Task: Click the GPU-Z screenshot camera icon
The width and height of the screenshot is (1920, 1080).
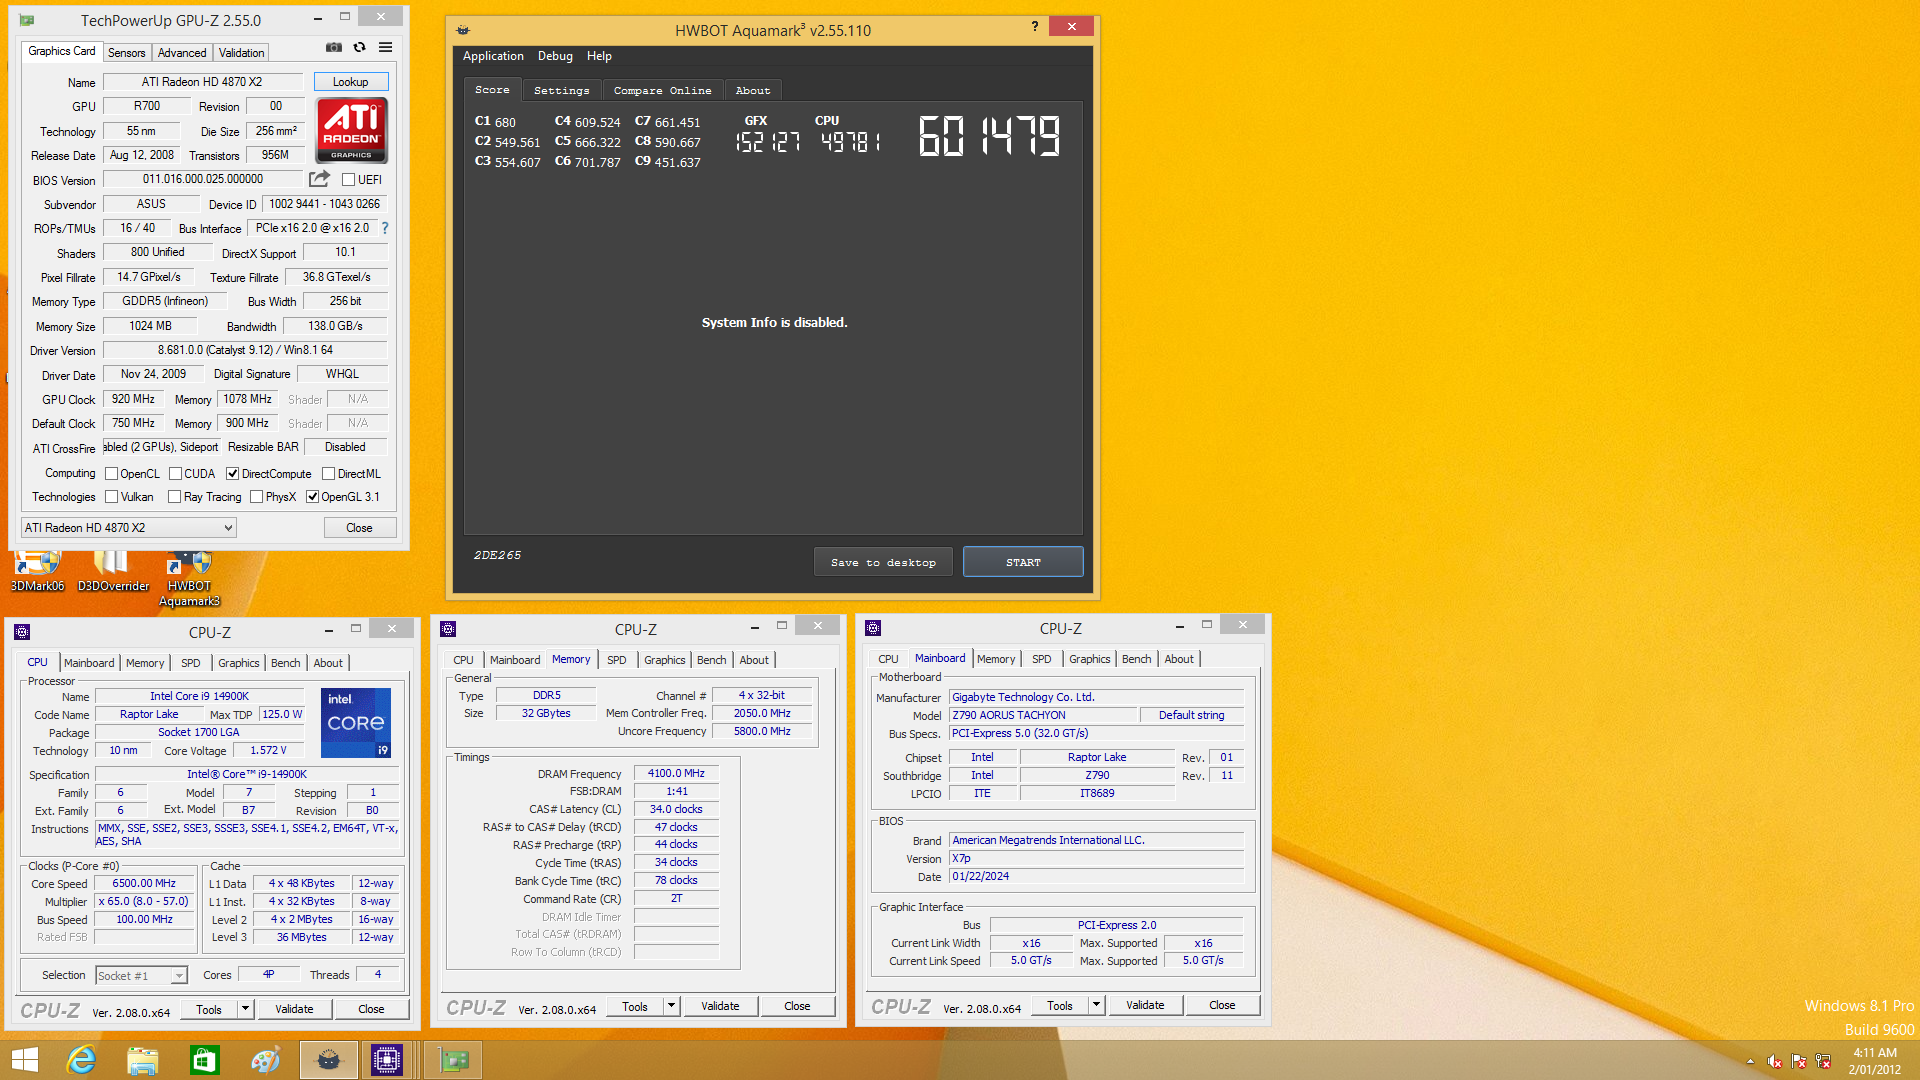Action: (334, 47)
